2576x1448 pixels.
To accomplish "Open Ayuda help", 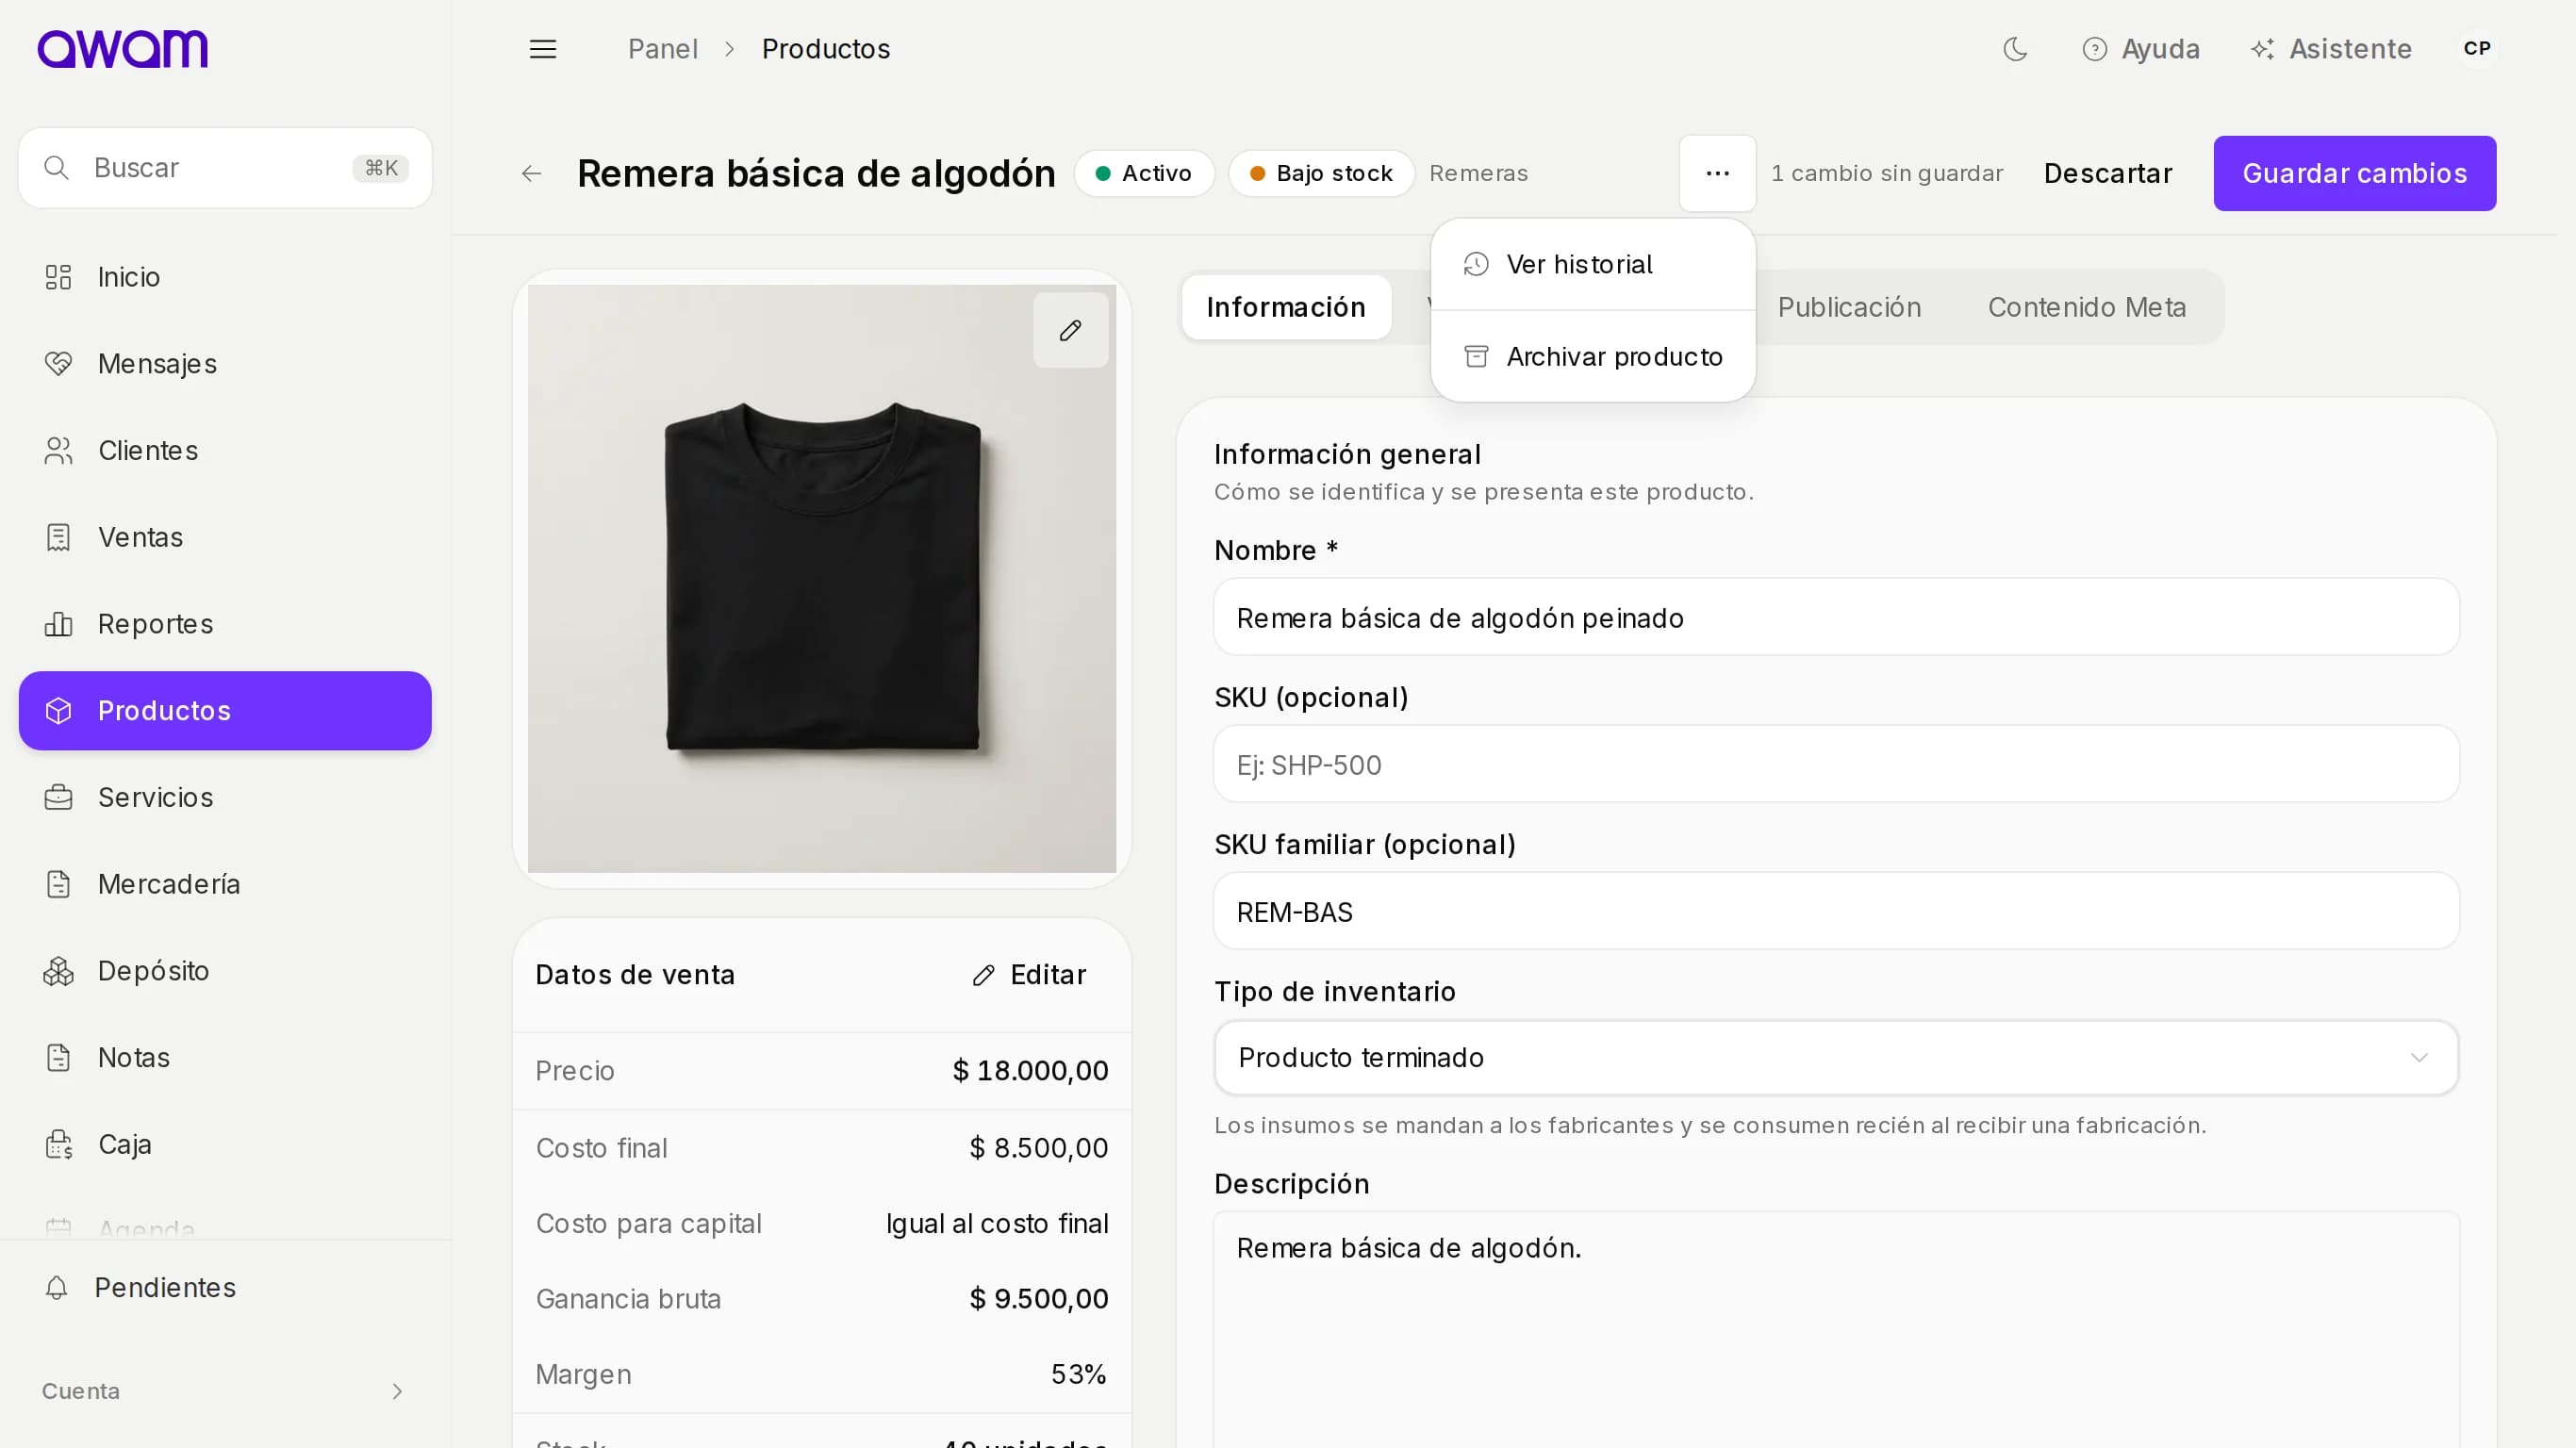I will [x=2141, y=49].
